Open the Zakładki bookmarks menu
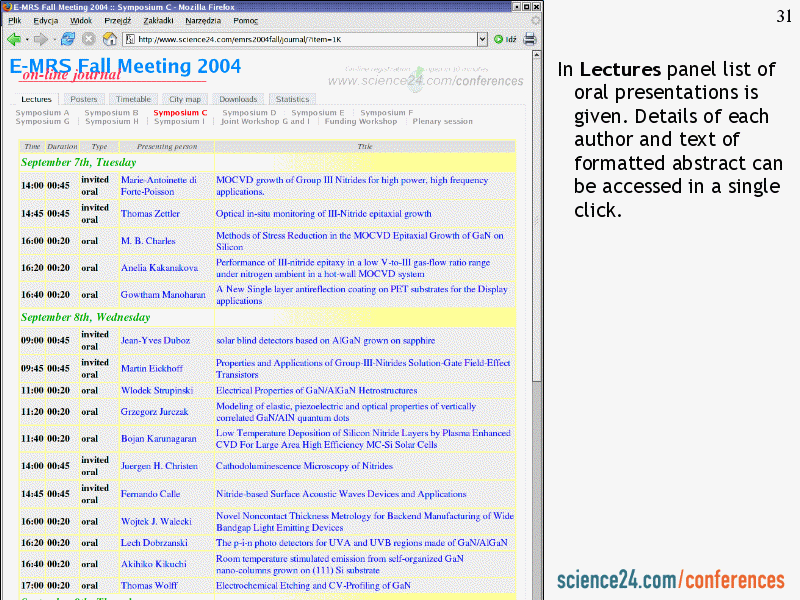Image resolution: width=800 pixels, height=600 pixels. point(158,20)
